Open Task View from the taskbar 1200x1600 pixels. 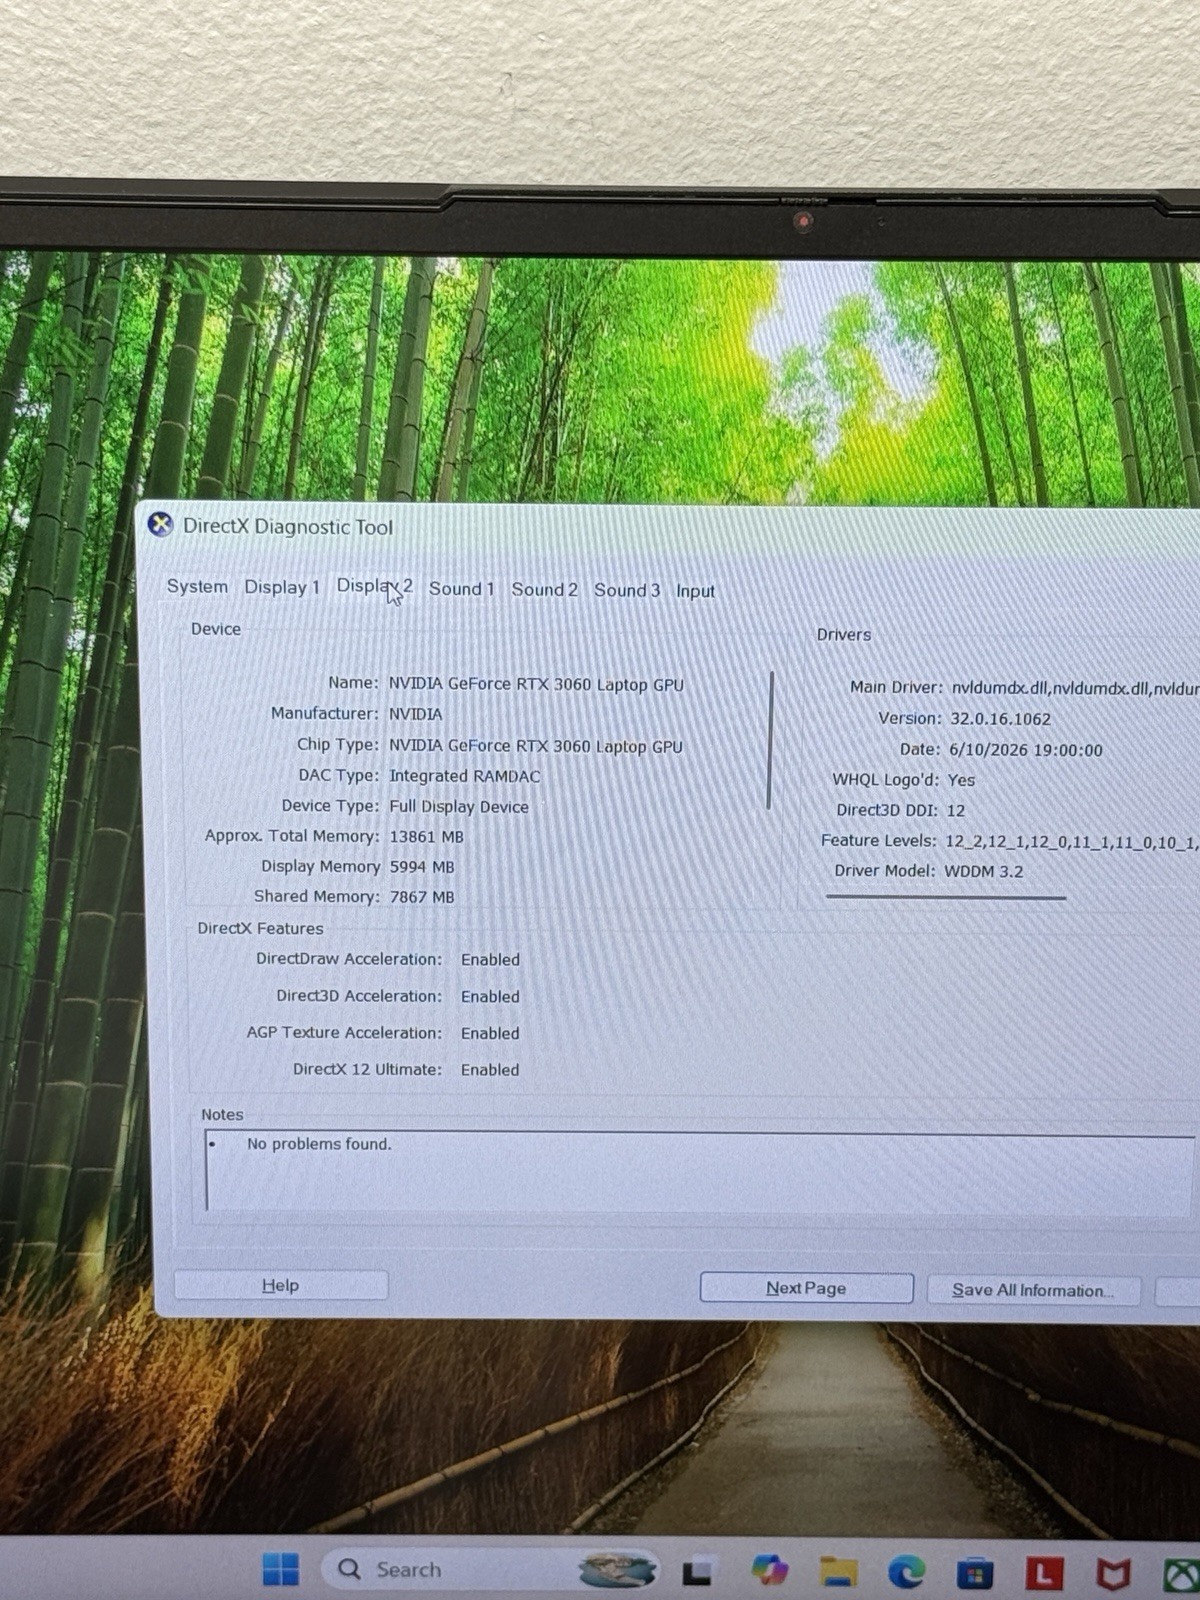697,1572
